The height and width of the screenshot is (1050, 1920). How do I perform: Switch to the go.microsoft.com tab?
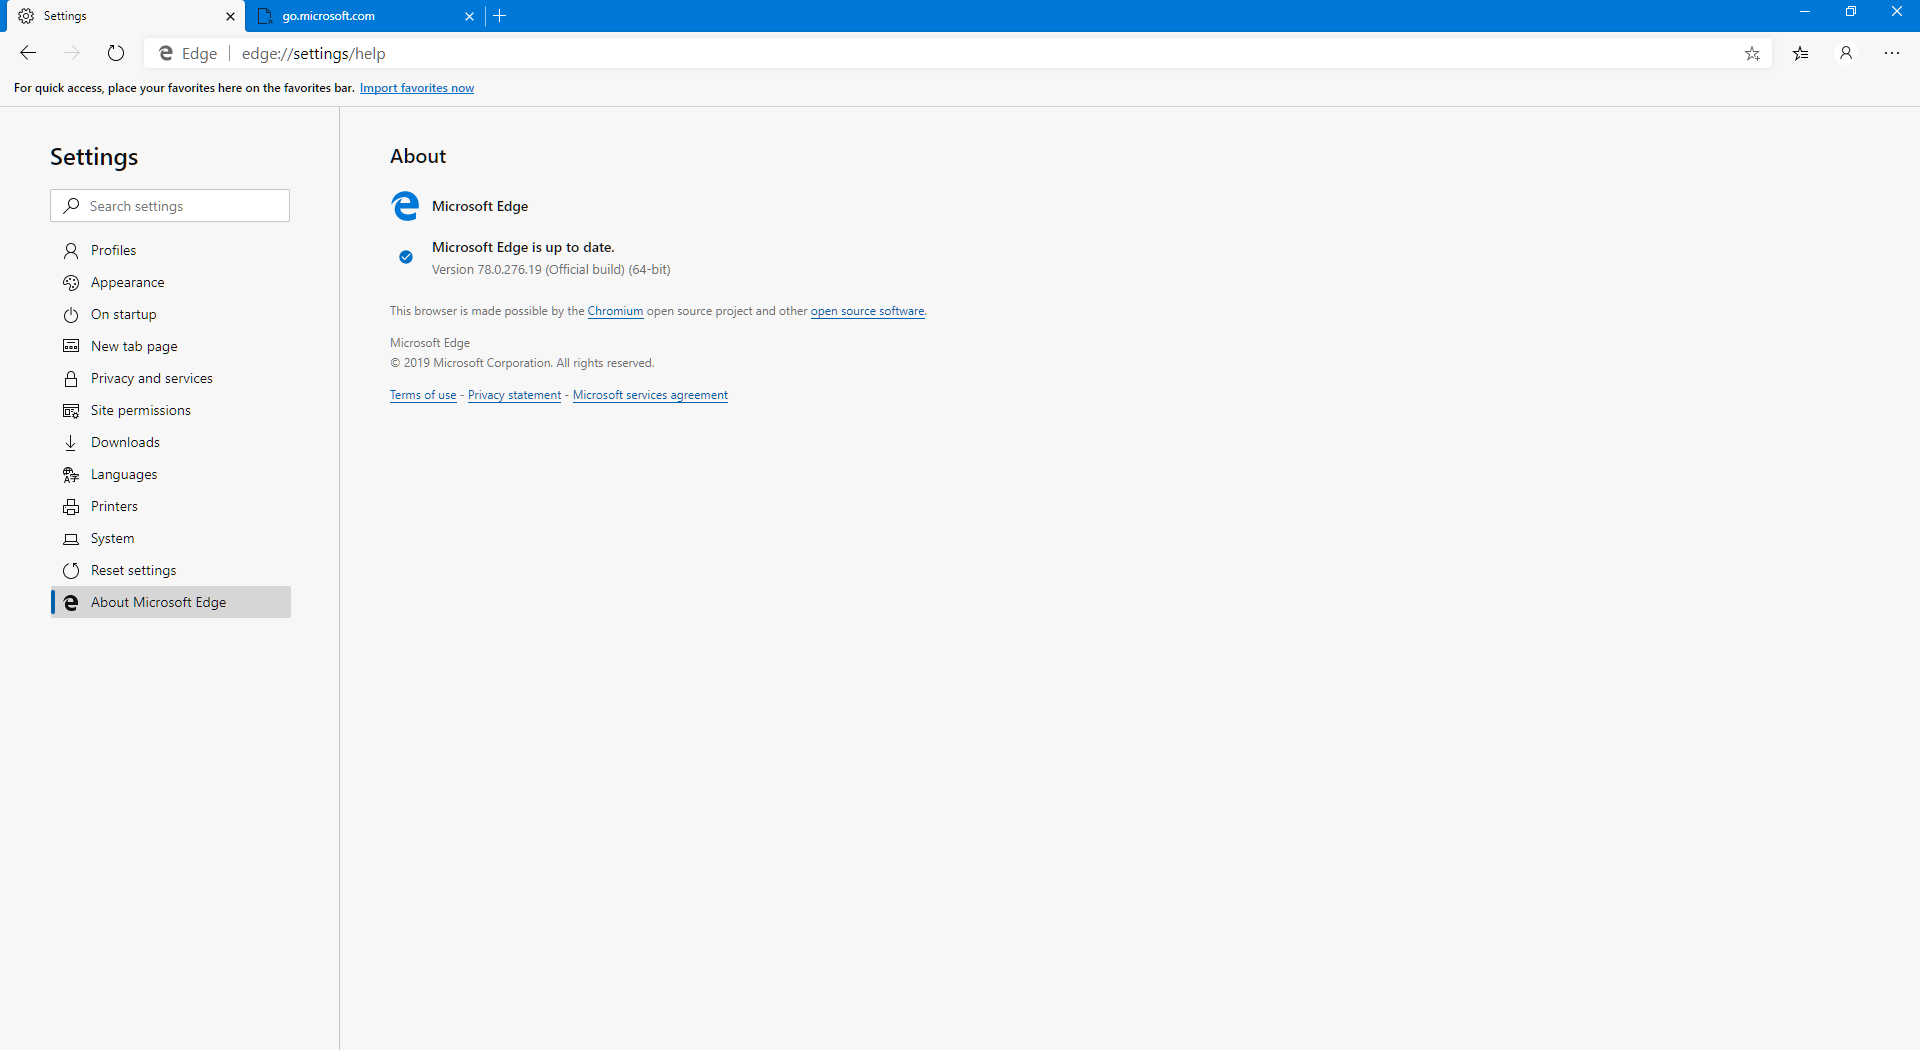pyautogui.click(x=365, y=16)
